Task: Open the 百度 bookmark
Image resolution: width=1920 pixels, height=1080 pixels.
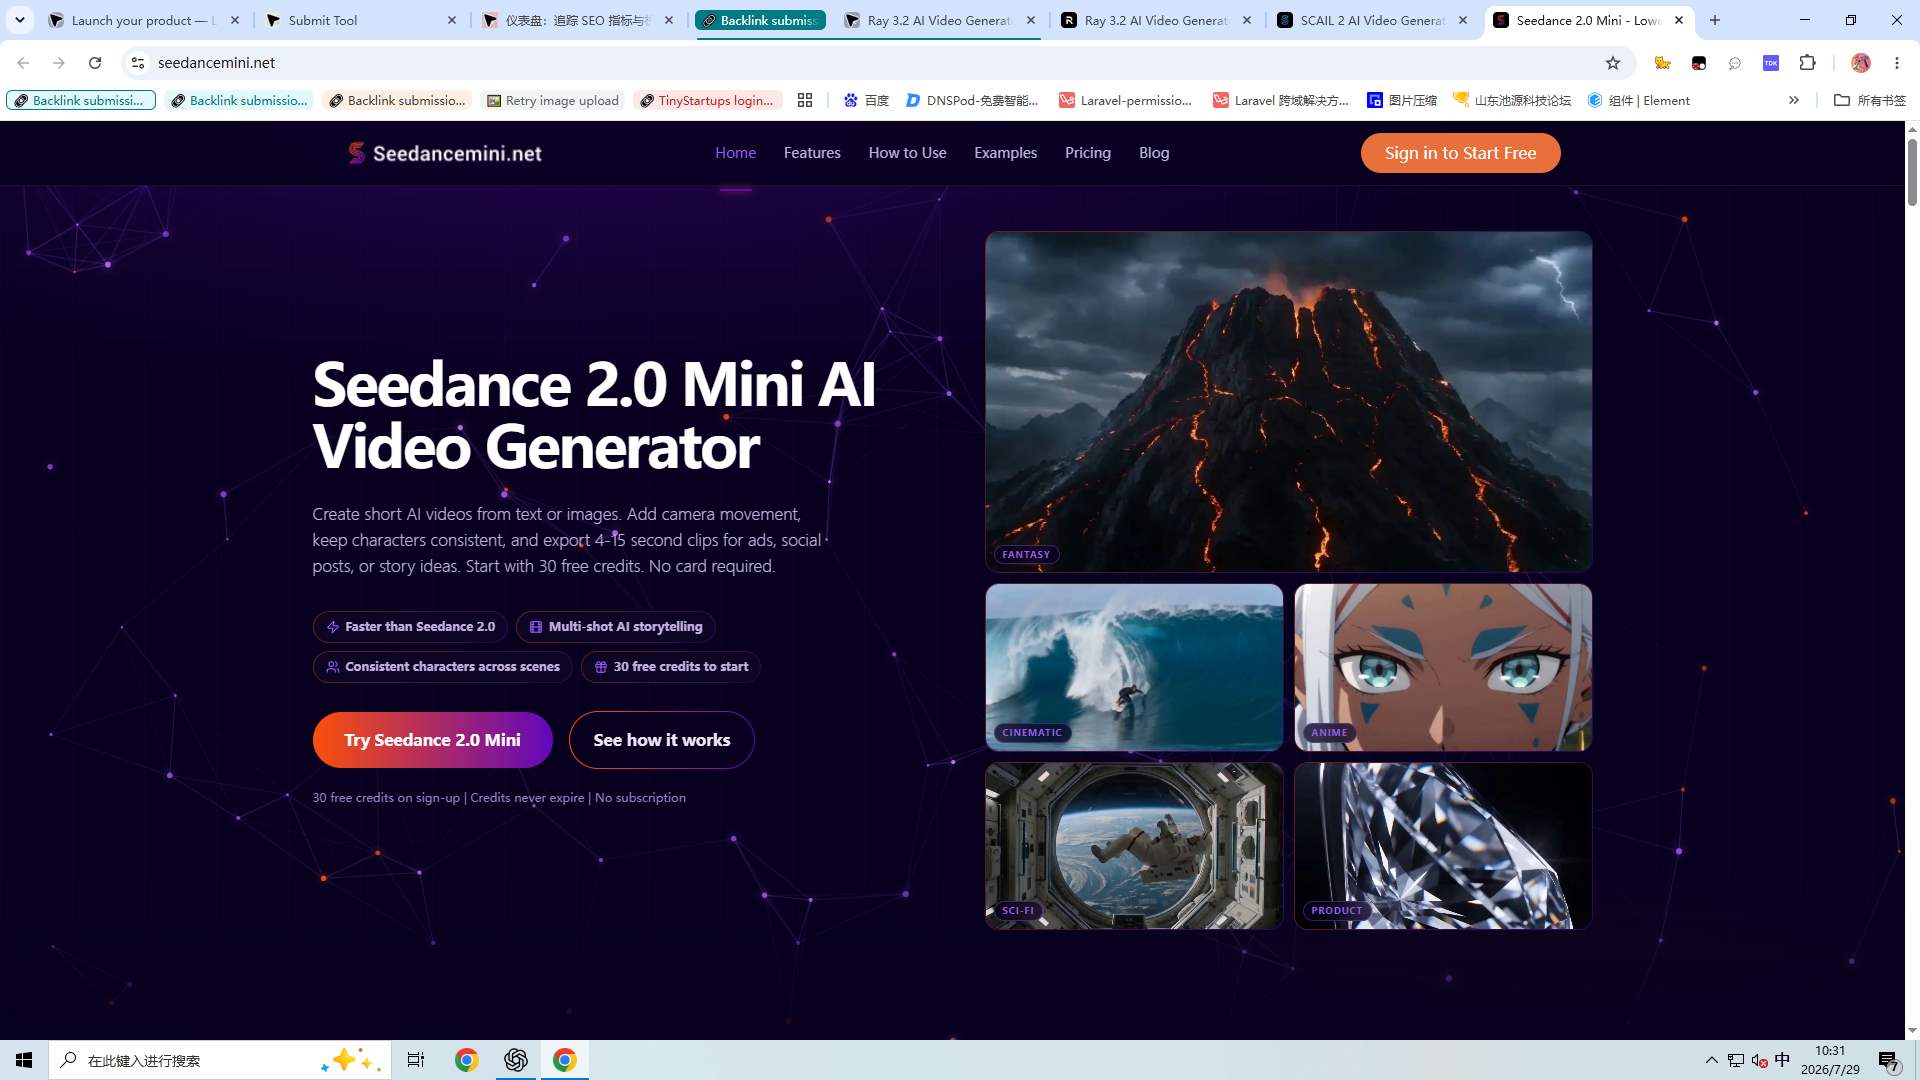Action: (866, 100)
